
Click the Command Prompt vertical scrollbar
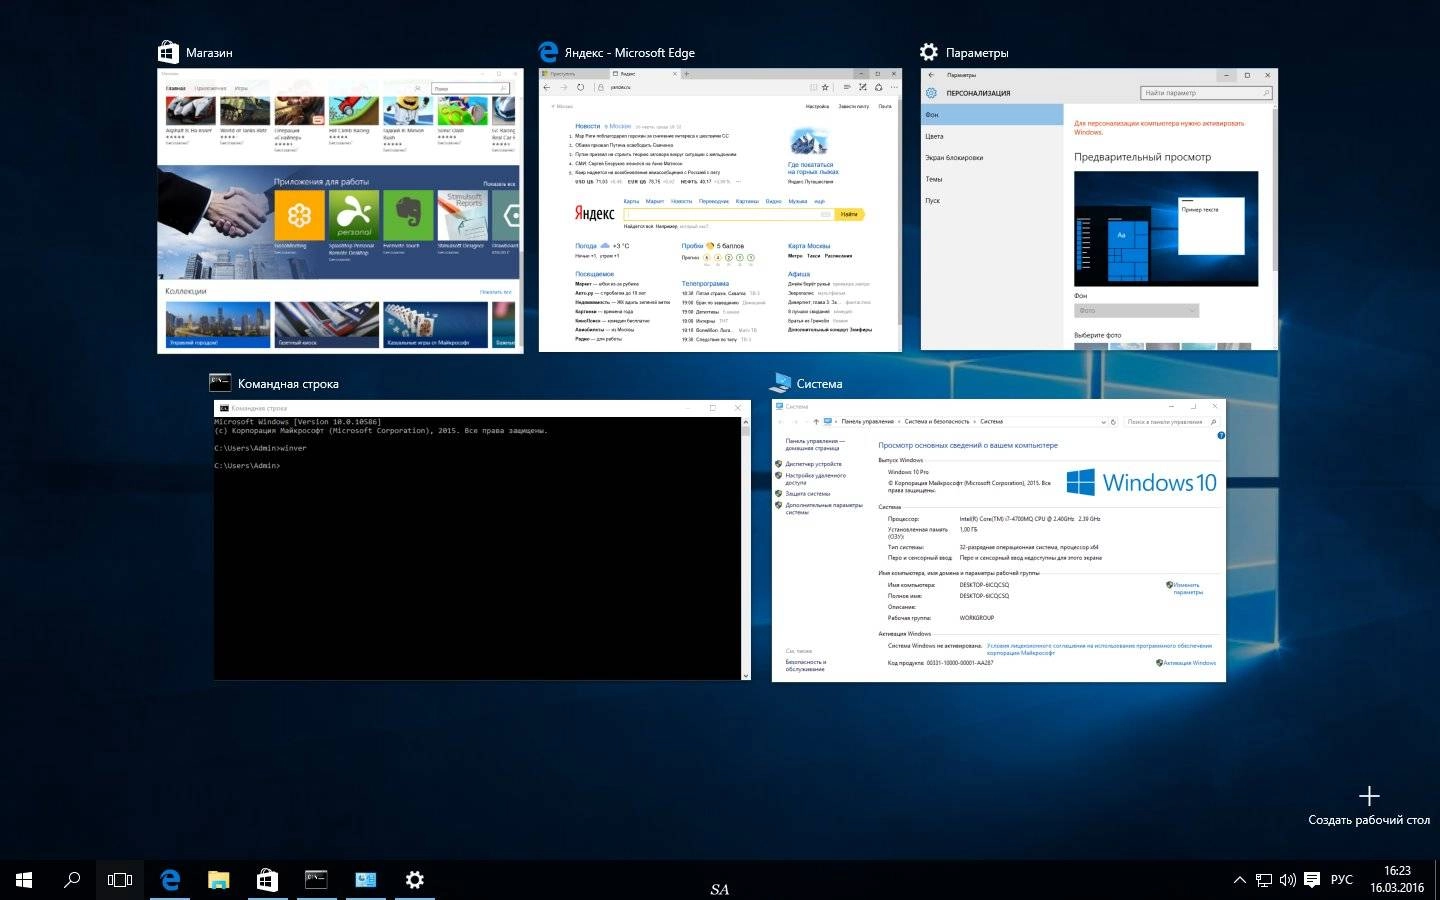tap(746, 548)
